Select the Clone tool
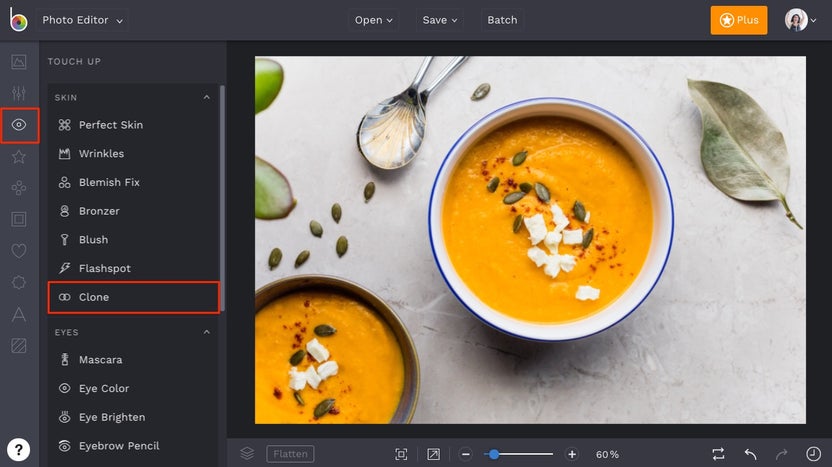 pos(133,297)
